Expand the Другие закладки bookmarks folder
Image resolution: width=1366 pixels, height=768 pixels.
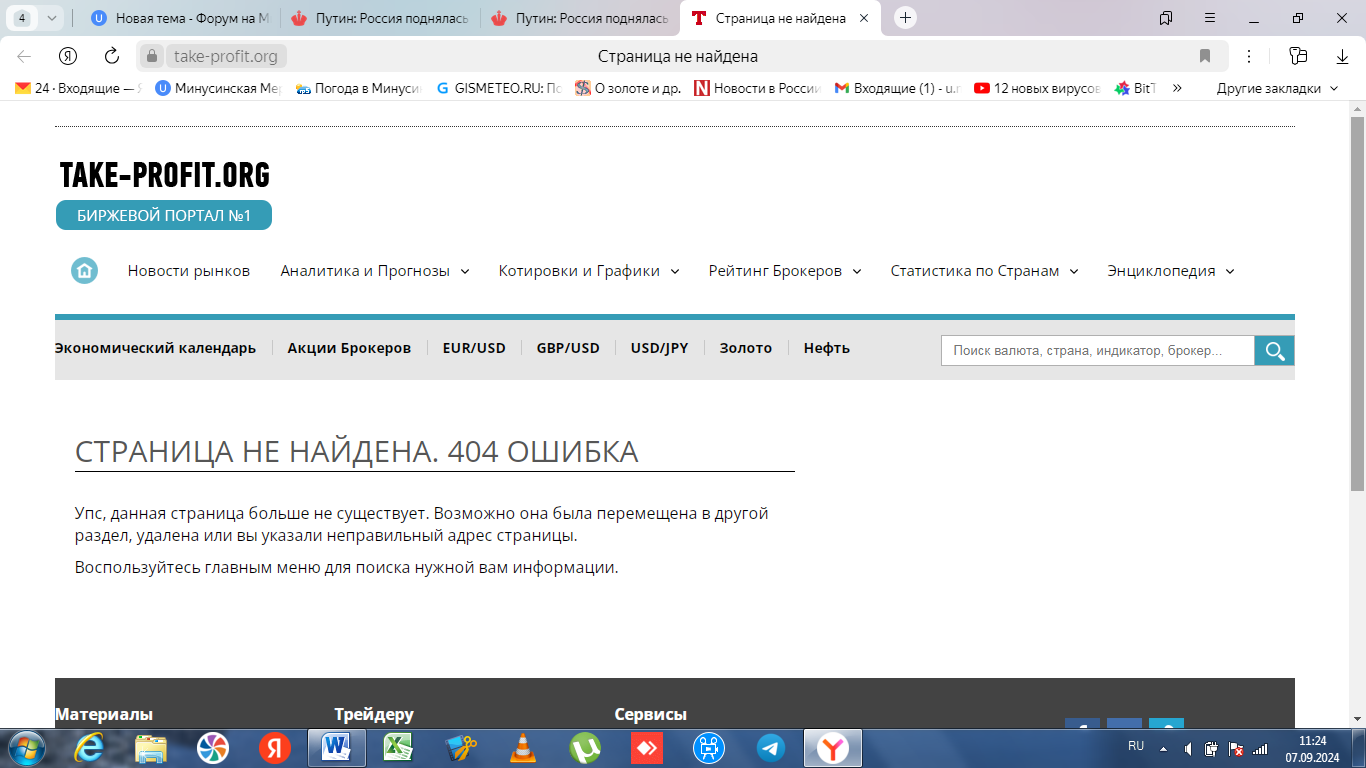[1276, 88]
